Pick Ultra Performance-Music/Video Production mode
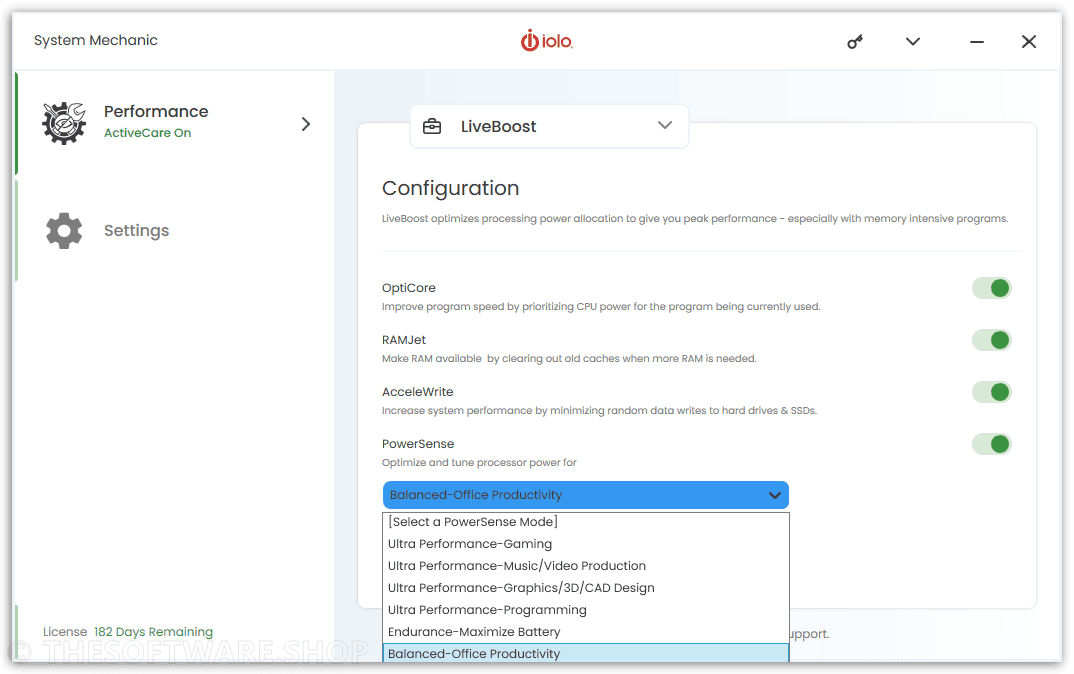Viewport: 1074px width, 674px height. (x=586, y=566)
